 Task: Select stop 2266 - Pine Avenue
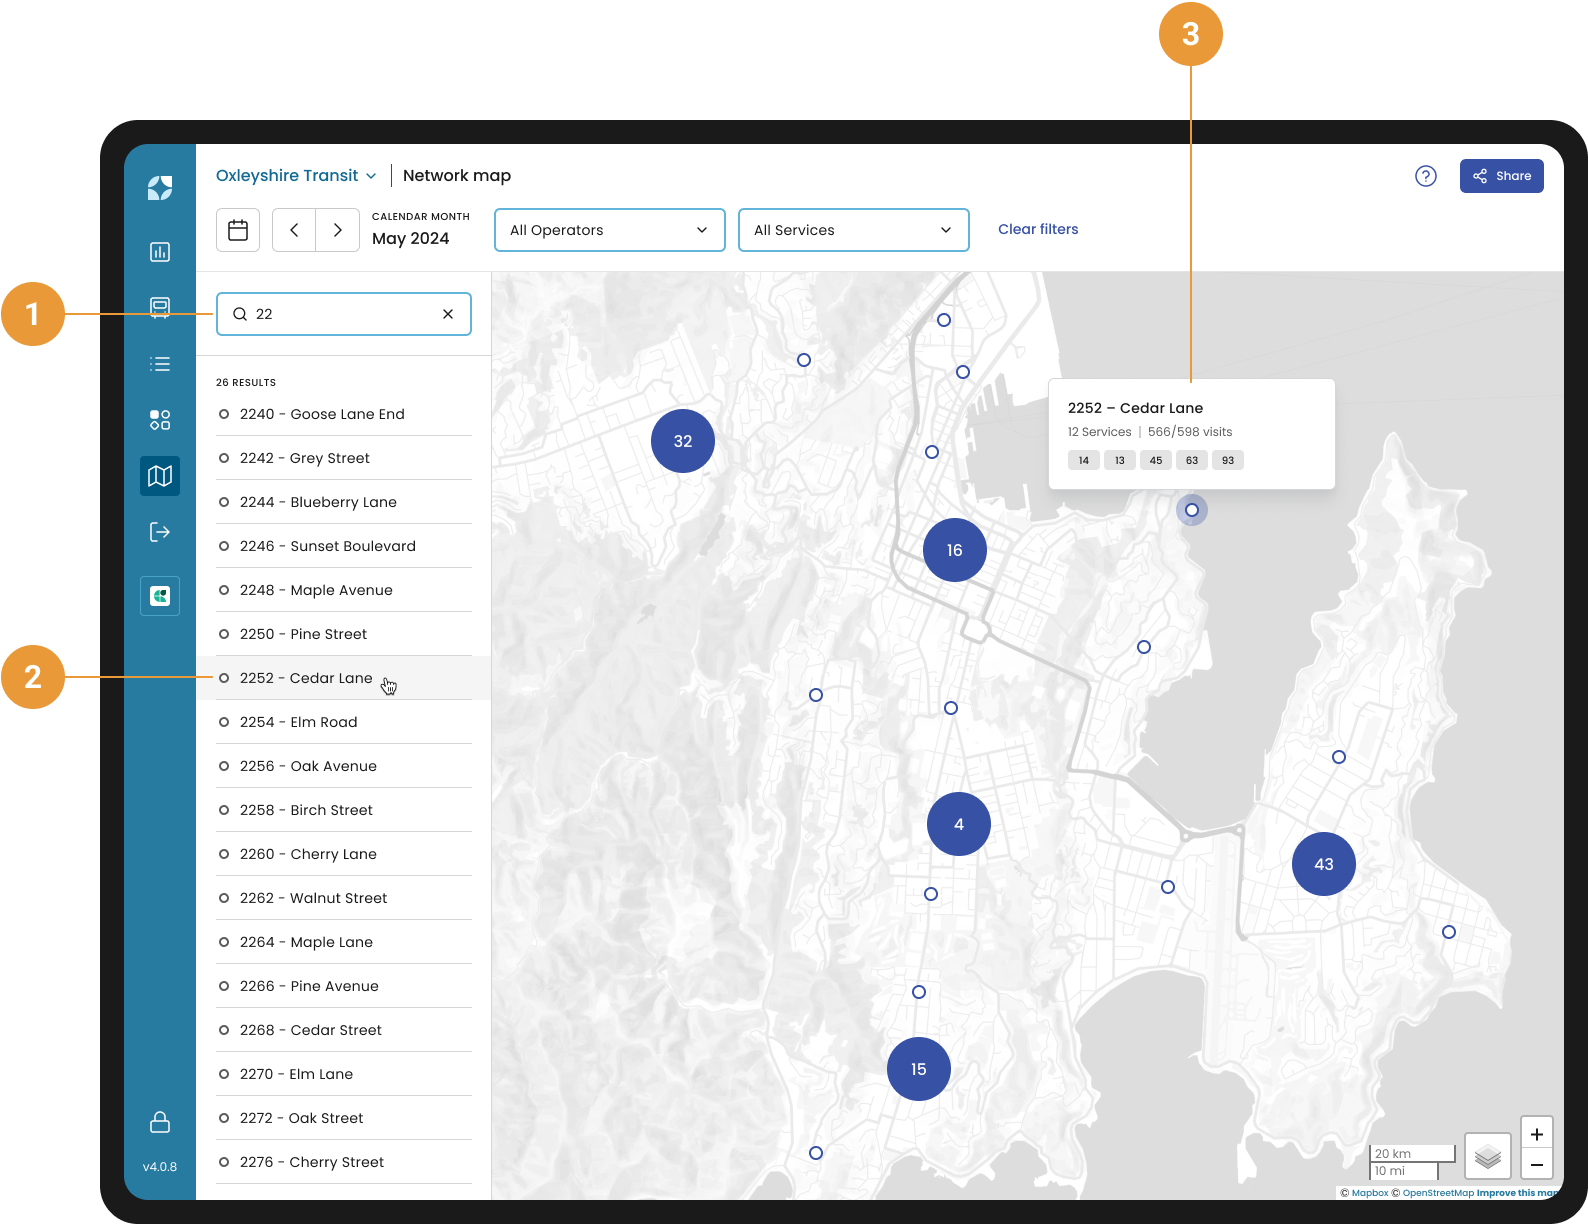click(344, 986)
